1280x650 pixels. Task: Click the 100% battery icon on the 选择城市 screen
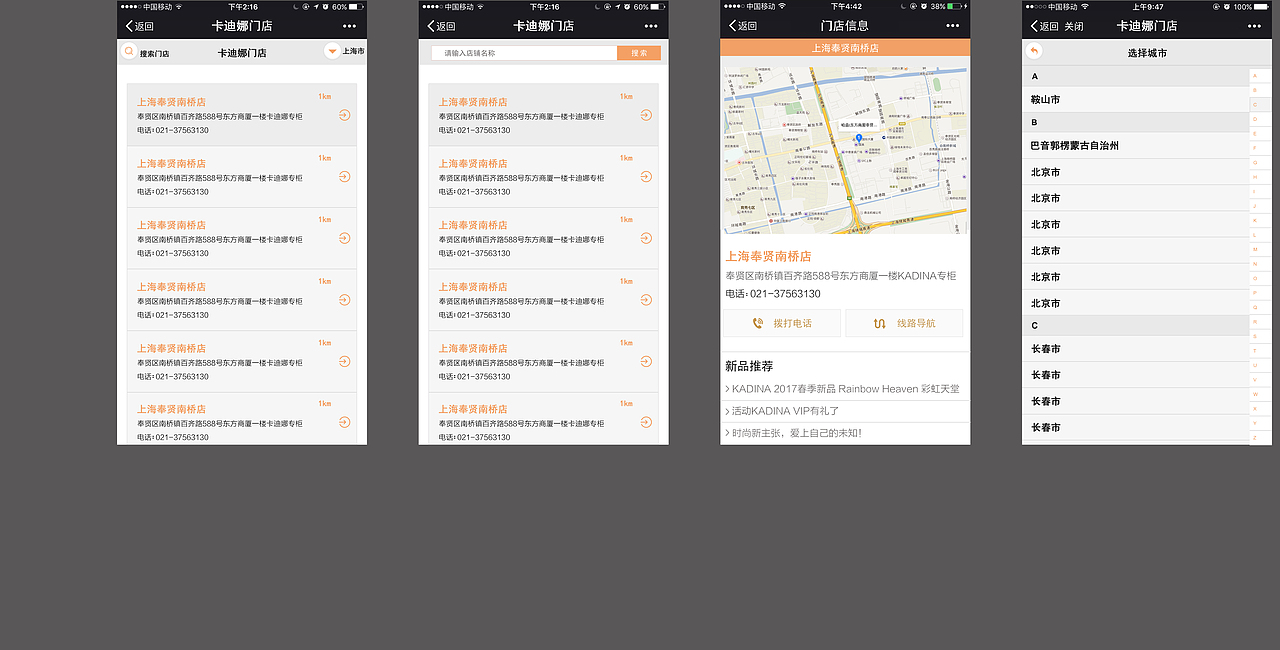[1262, 6]
